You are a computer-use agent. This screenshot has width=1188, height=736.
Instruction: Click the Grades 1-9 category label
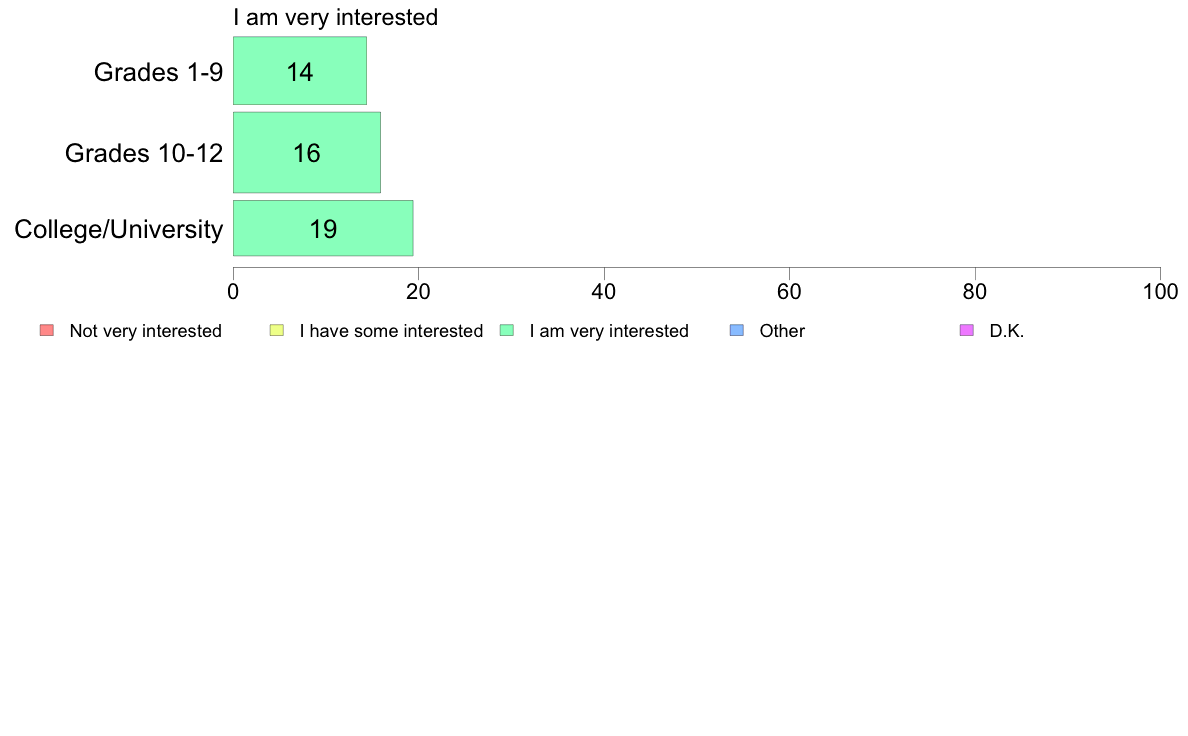coord(158,72)
